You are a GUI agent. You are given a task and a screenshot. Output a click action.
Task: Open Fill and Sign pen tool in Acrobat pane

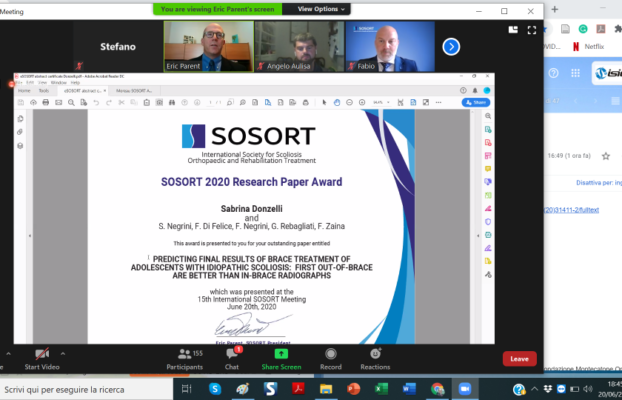click(488, 248)
